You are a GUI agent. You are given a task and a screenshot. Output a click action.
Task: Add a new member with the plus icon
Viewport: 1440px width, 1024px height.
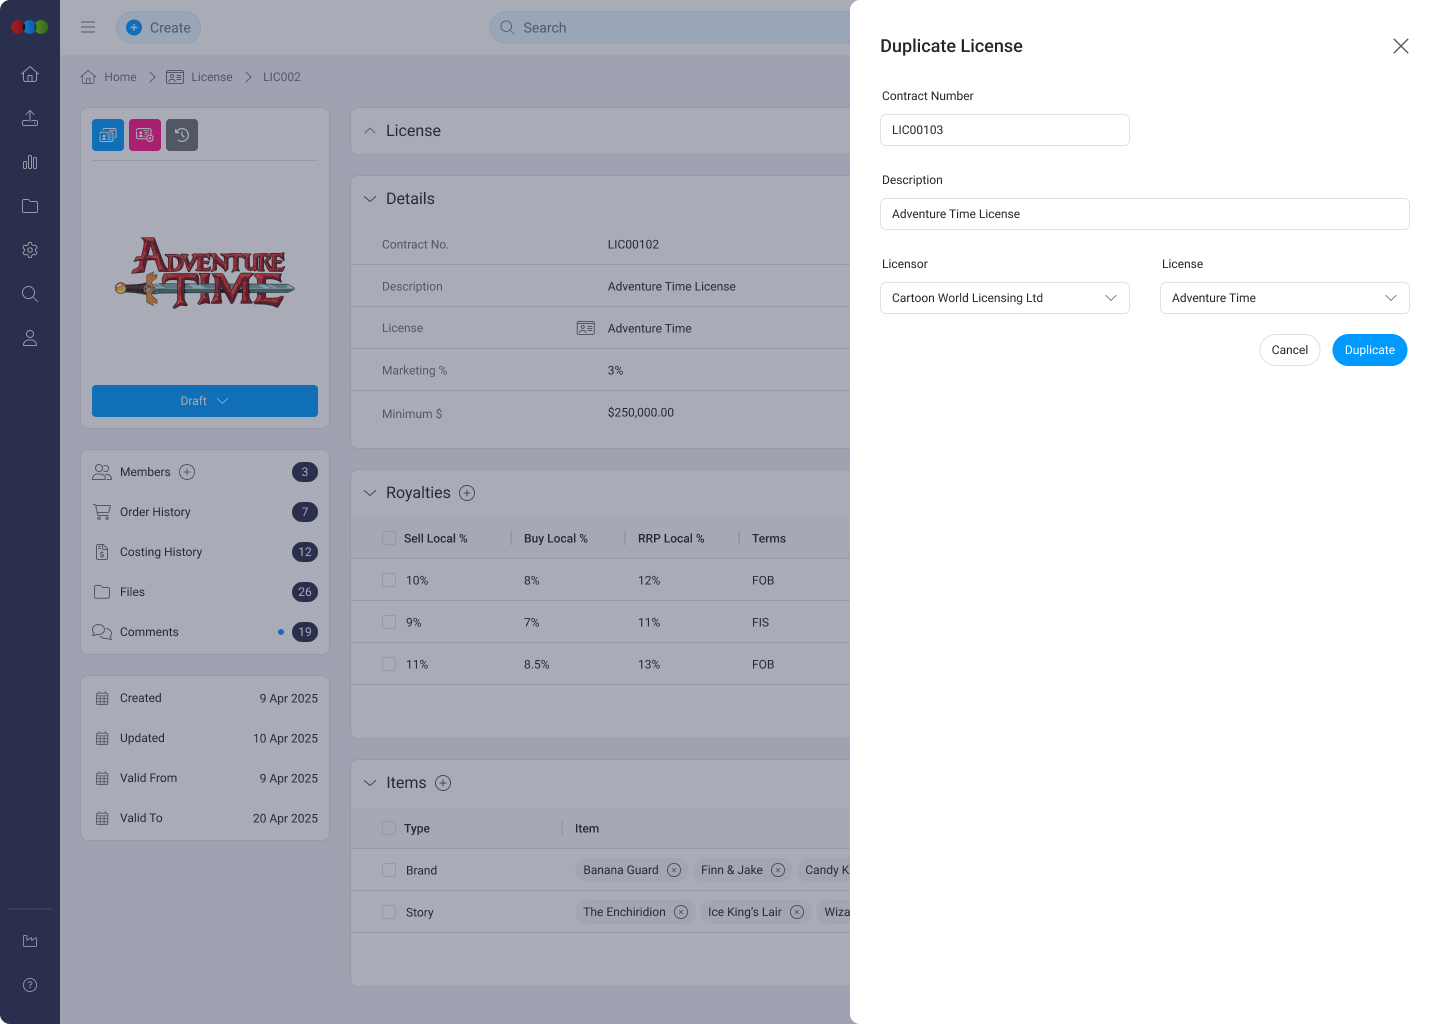pyautogui.click(x=187, y=472)
